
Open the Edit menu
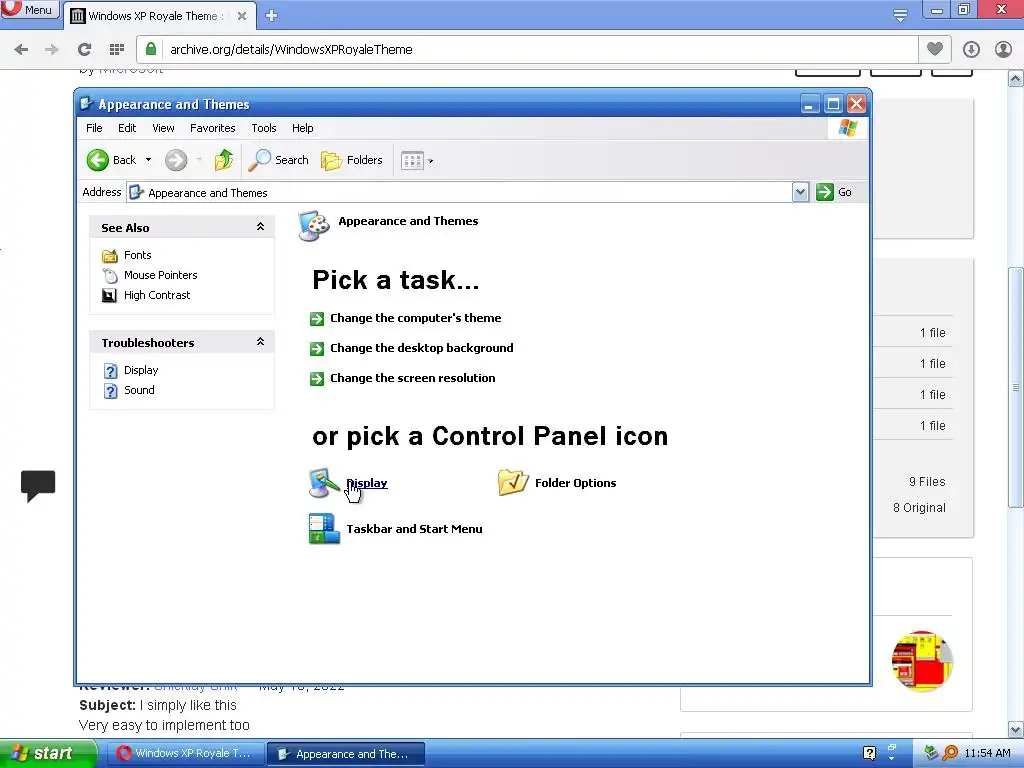[127, 128]
